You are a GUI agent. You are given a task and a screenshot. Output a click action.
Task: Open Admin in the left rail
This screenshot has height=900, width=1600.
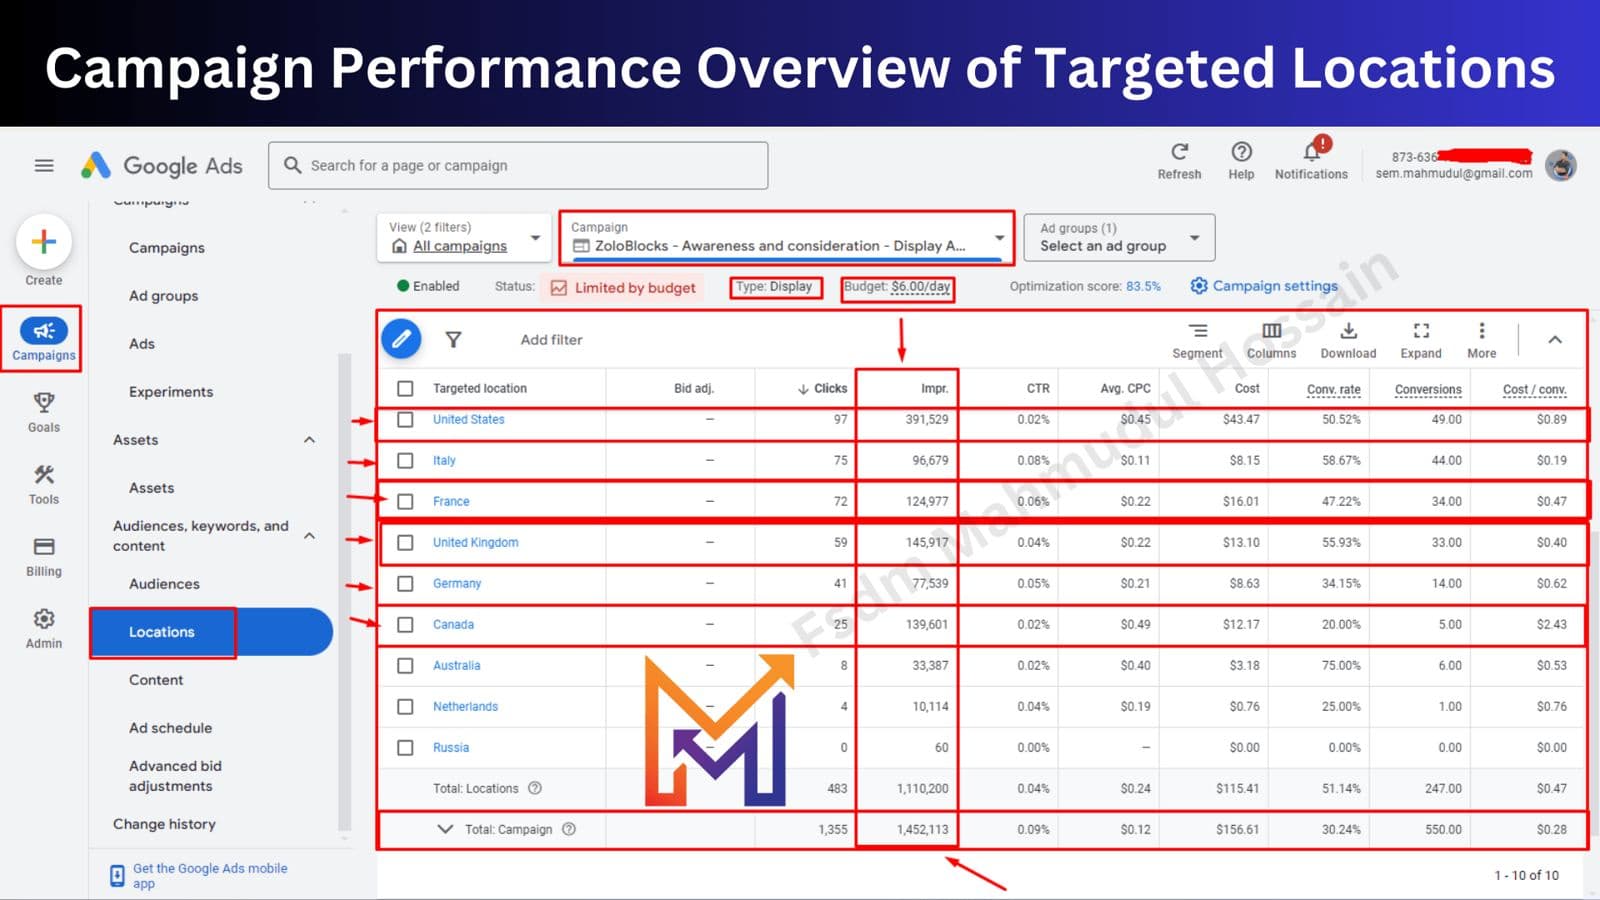pyautogui.click(x=44, y=629)
